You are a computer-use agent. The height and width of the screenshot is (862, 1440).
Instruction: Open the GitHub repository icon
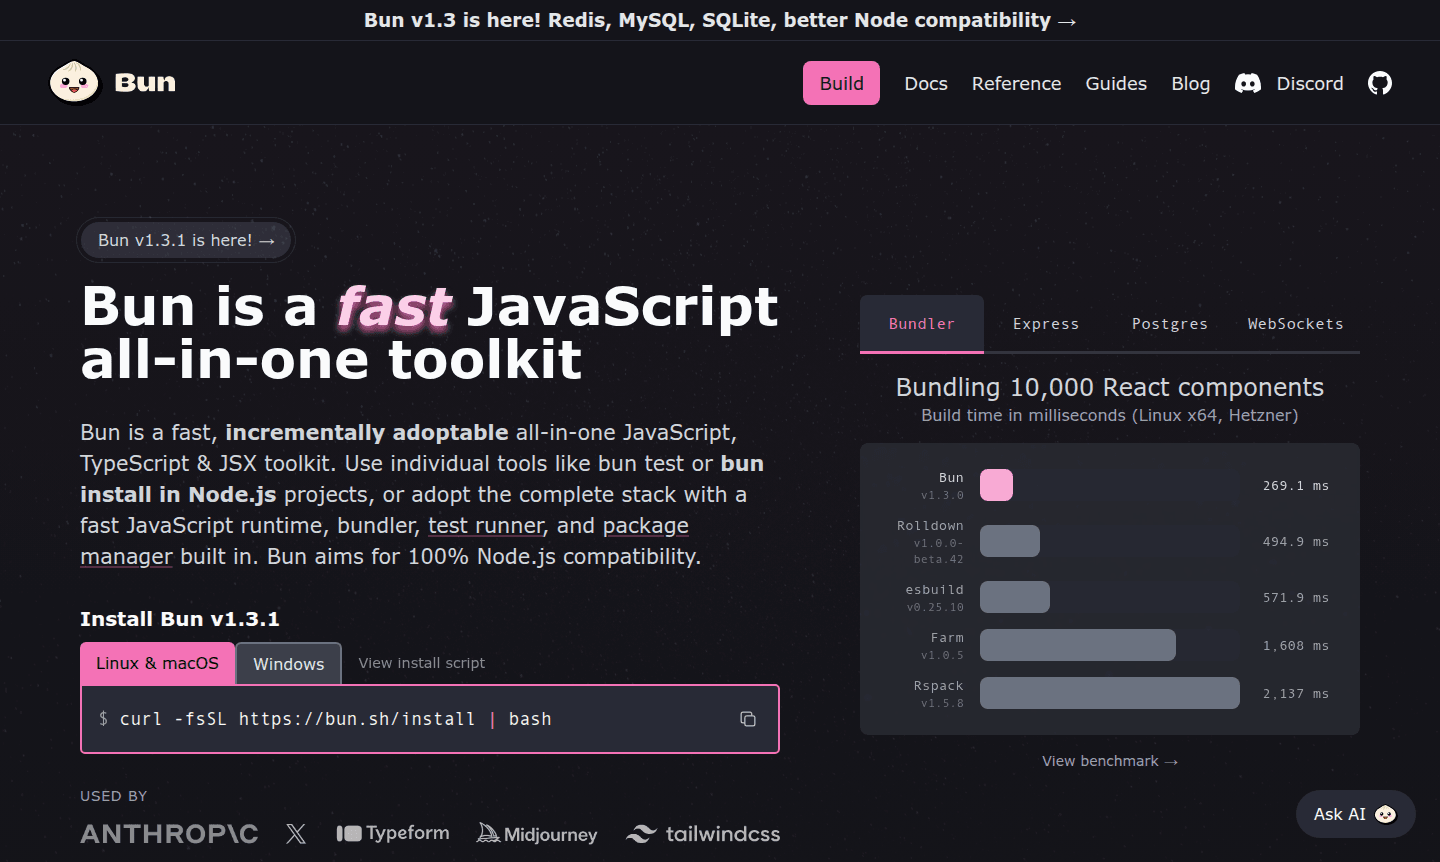click(x=1379, y=83)
